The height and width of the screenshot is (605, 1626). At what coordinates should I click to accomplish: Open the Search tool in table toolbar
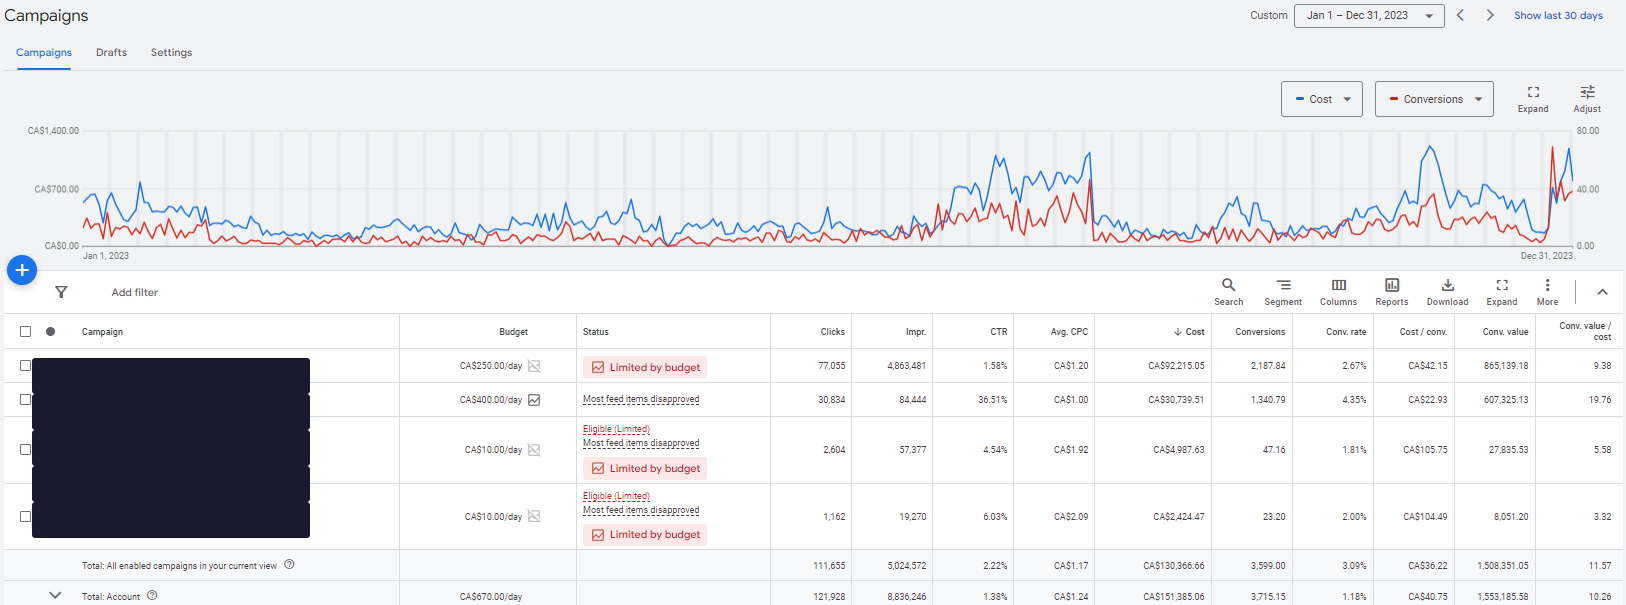1228,292
